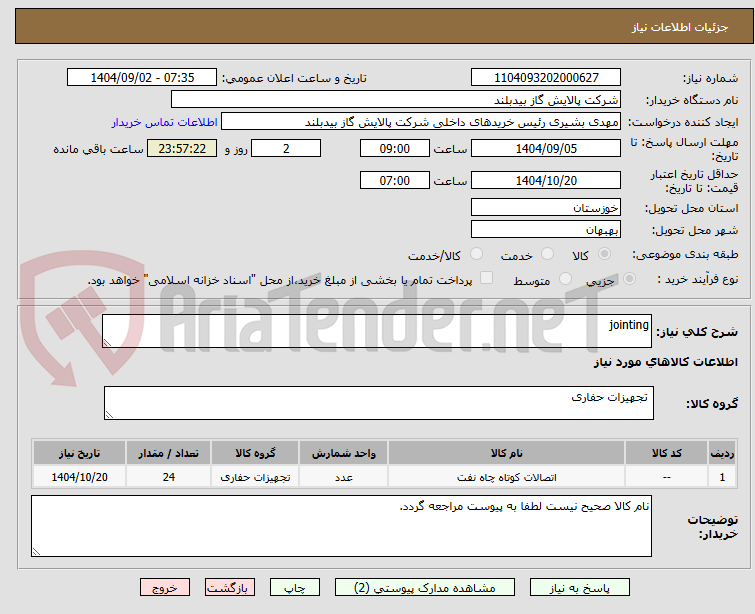This screenshot has width=755, height=614.
Task: Select the کالا/خدمت radio button
Action: pyautogui.click(x=476, y=254)
